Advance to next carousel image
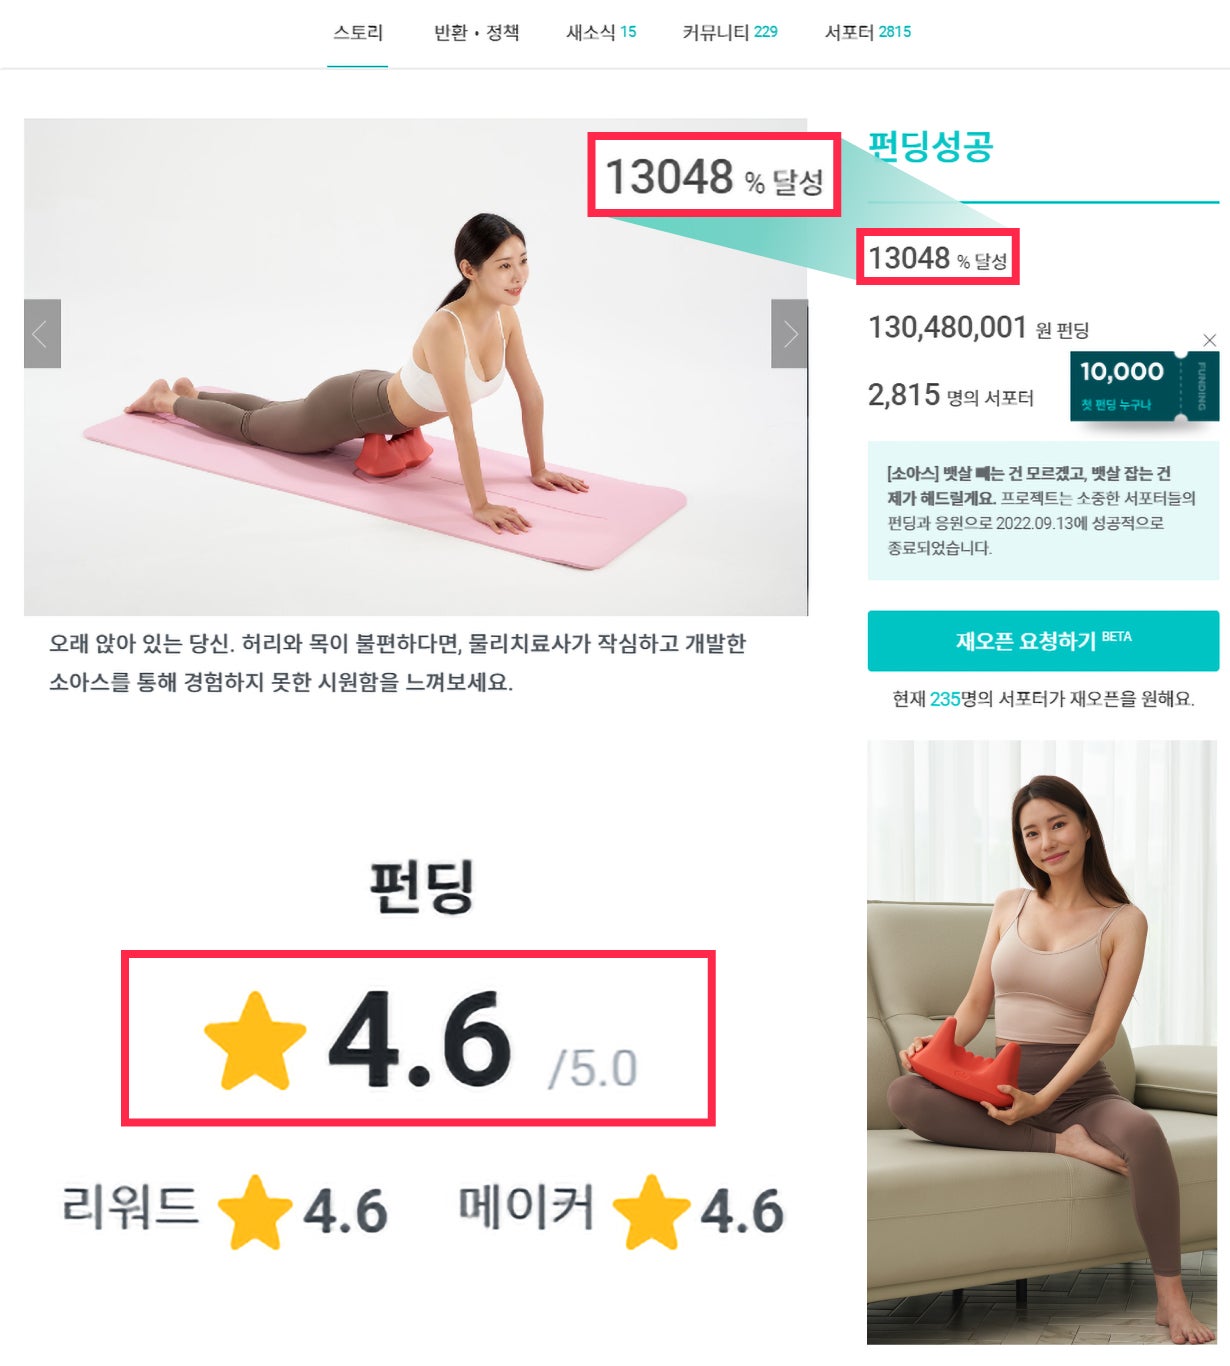The image size is (1230, 1366). [x=789, y=333]
